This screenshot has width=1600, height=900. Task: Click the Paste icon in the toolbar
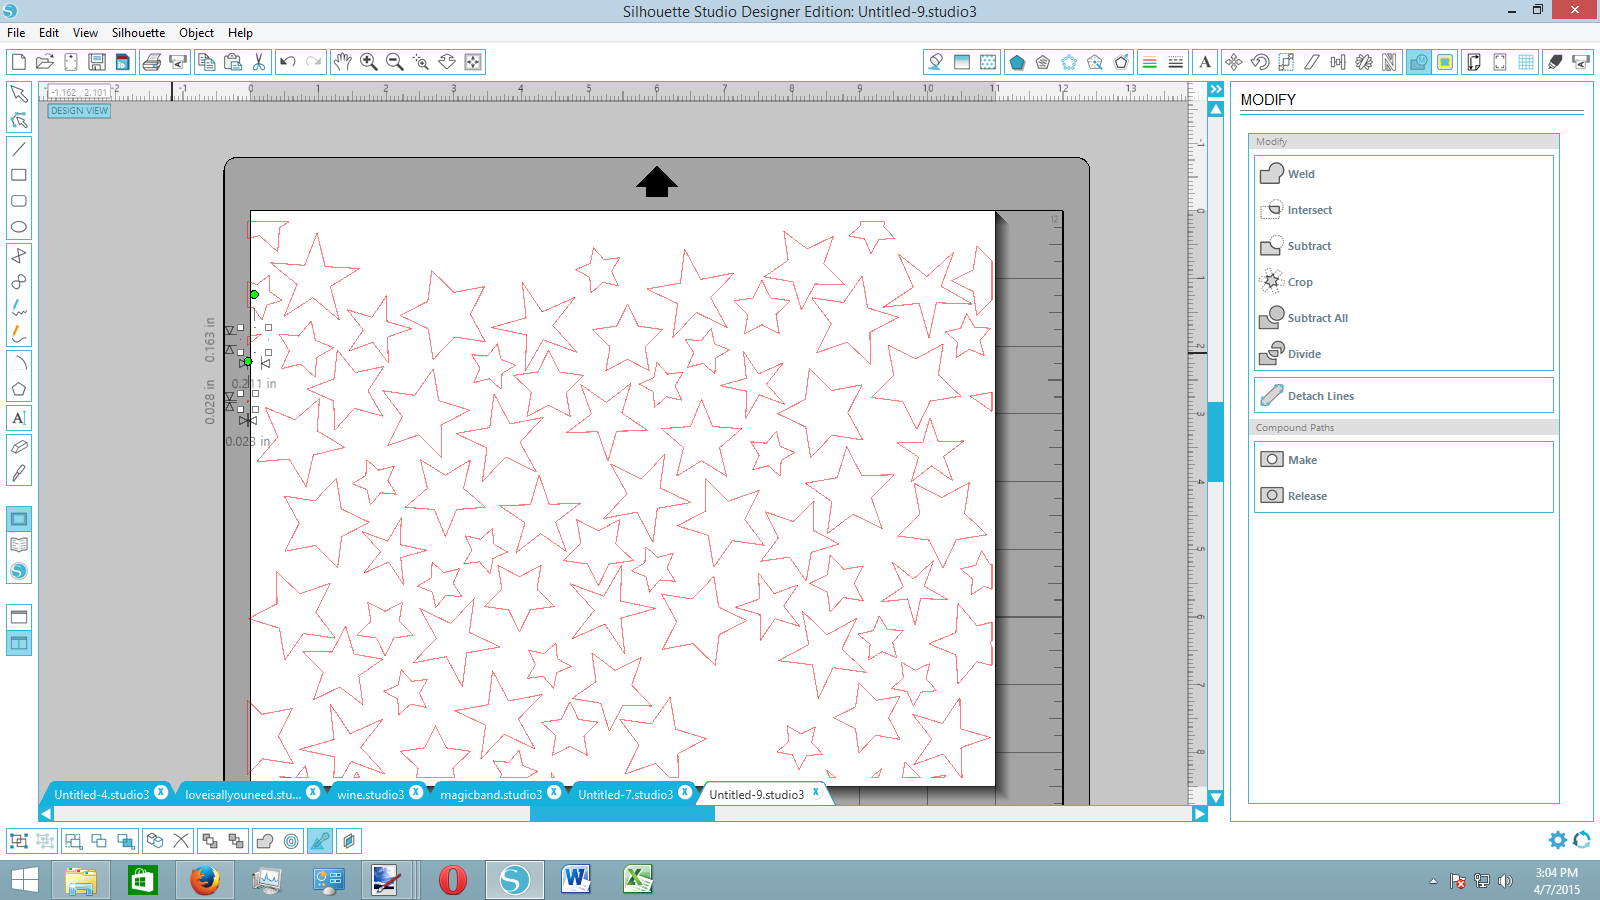(233, 62)
